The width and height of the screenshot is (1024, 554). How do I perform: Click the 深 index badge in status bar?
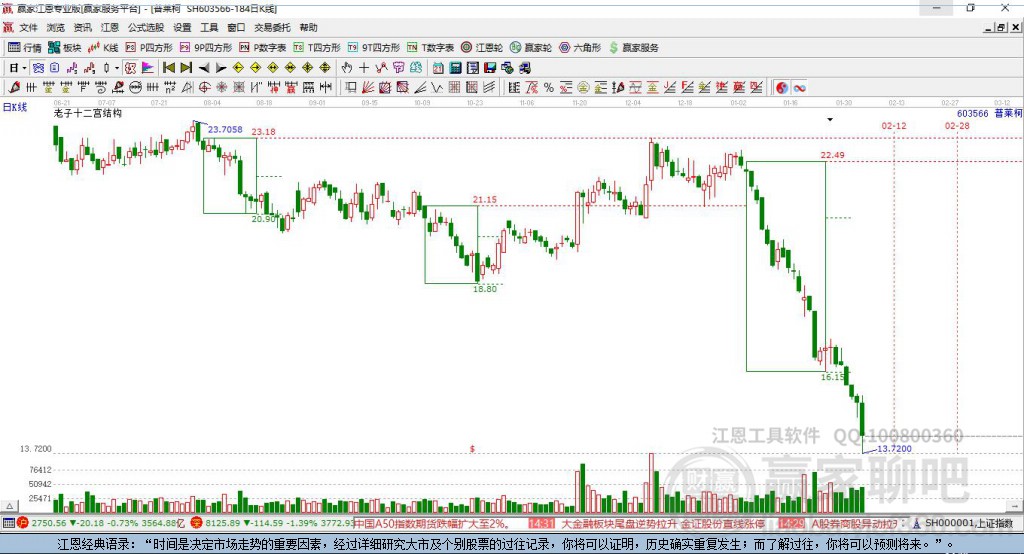coord(196,523)
